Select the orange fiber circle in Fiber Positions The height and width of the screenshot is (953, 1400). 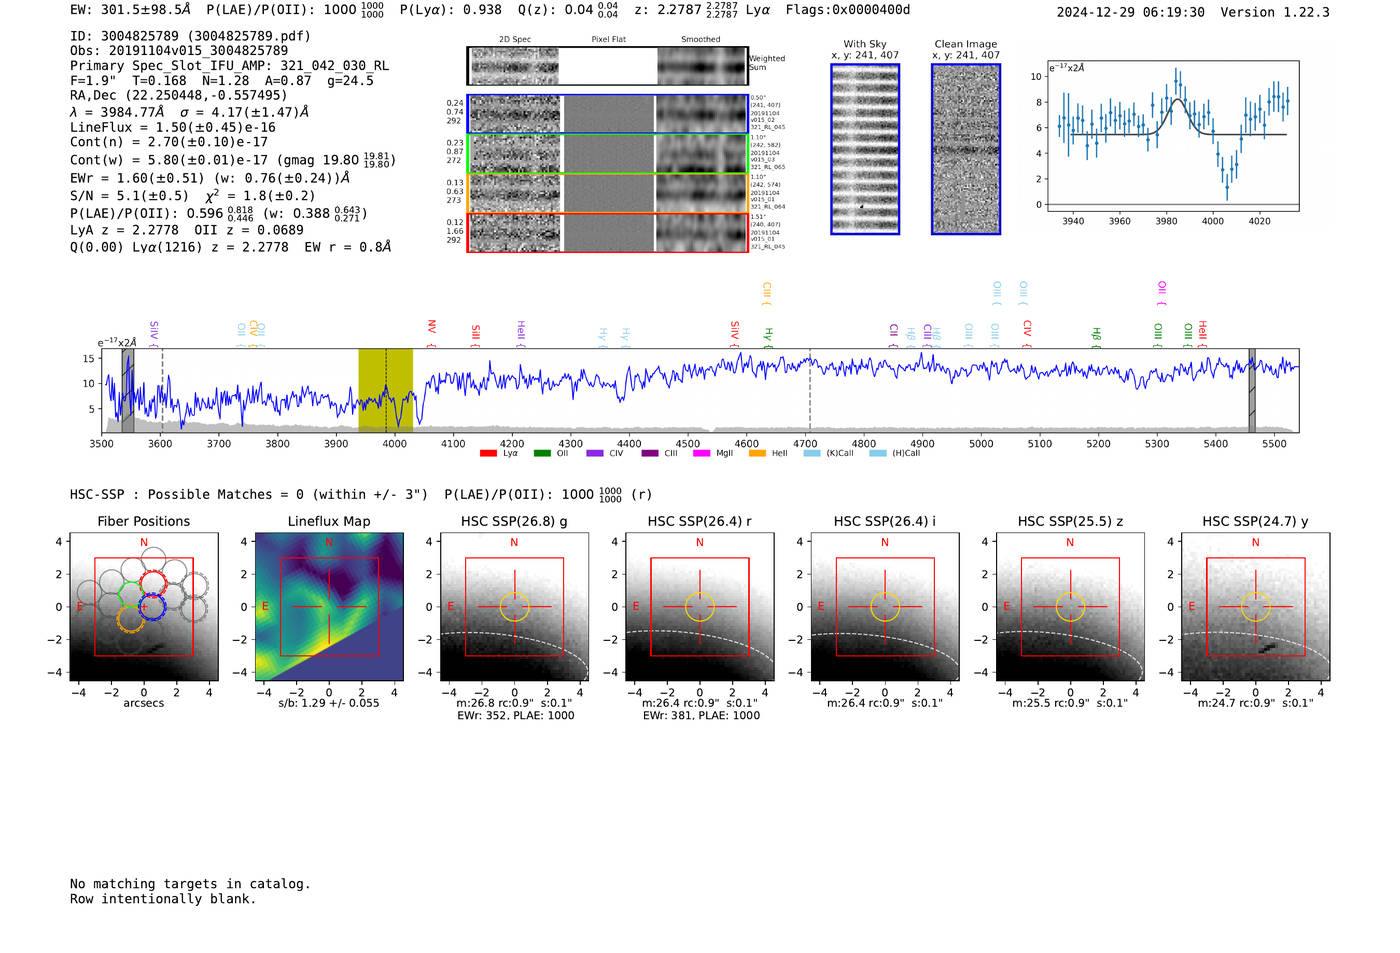click(x=130, y=618)
